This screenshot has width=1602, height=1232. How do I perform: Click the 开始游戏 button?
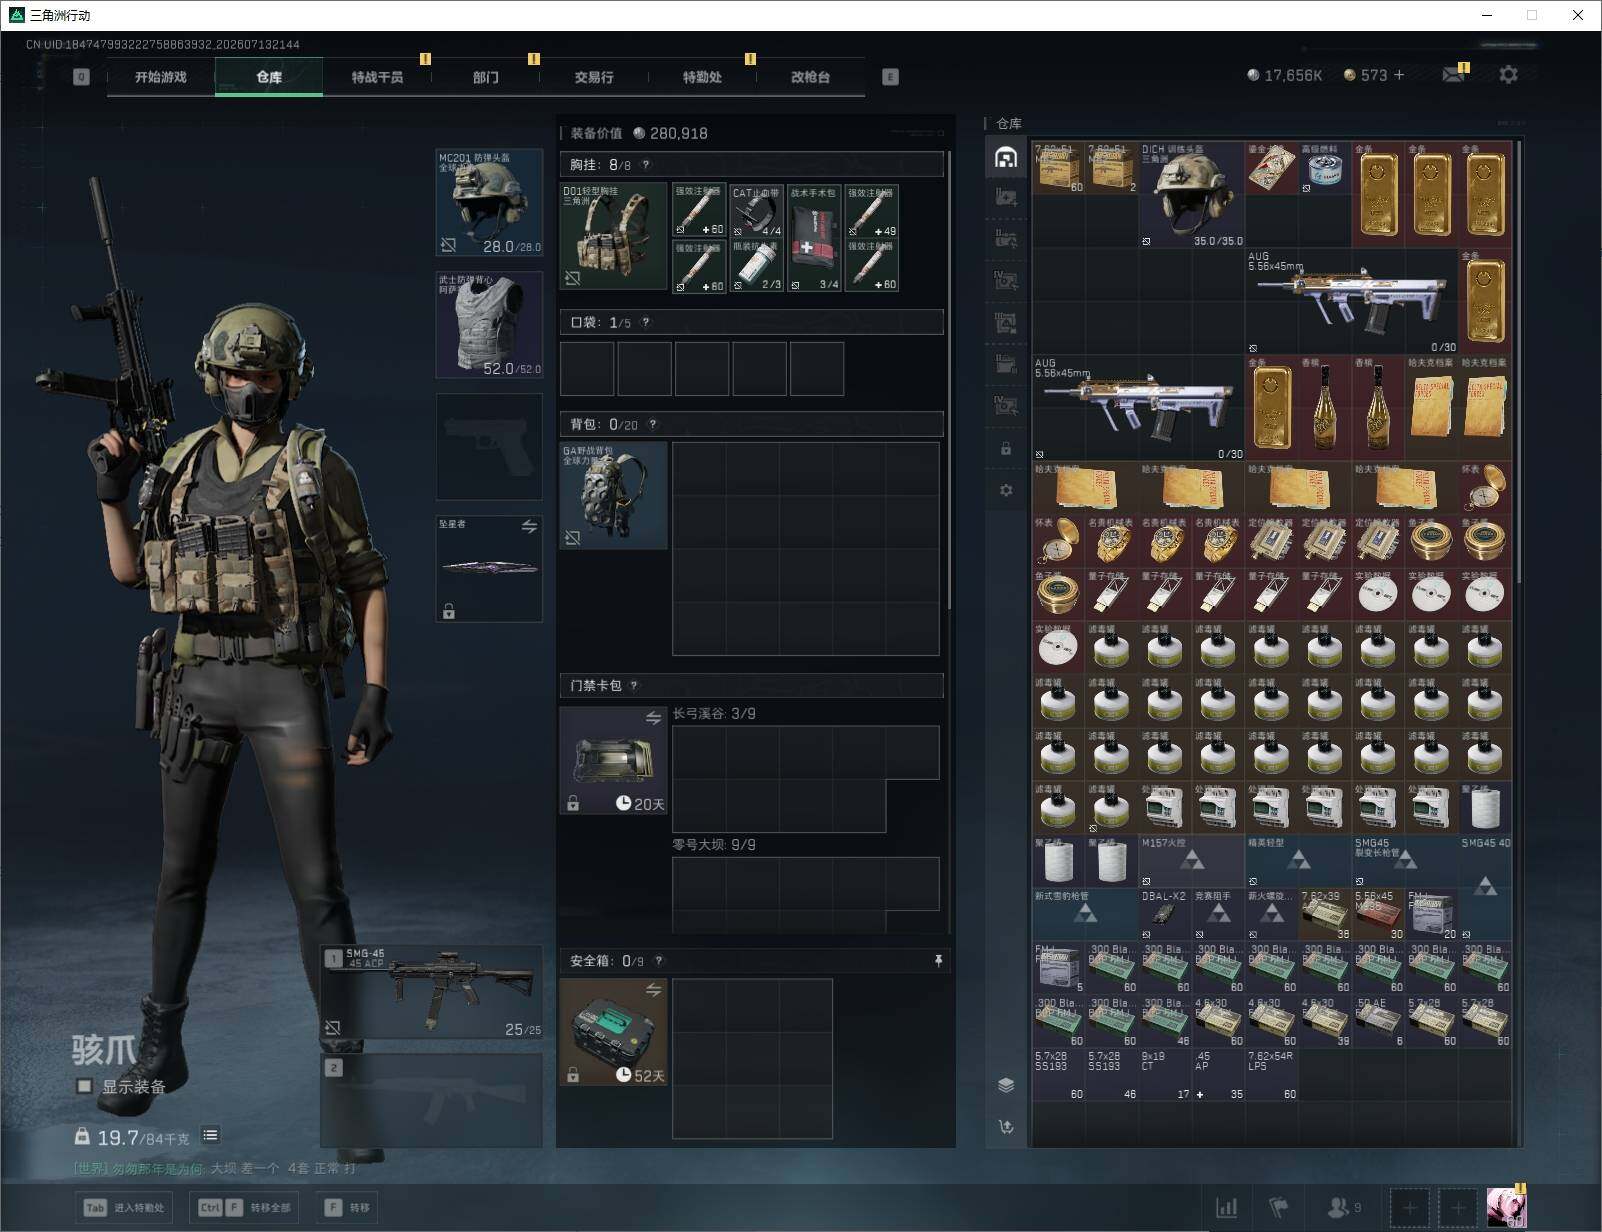pyautogui.click(x=161, y=77)
